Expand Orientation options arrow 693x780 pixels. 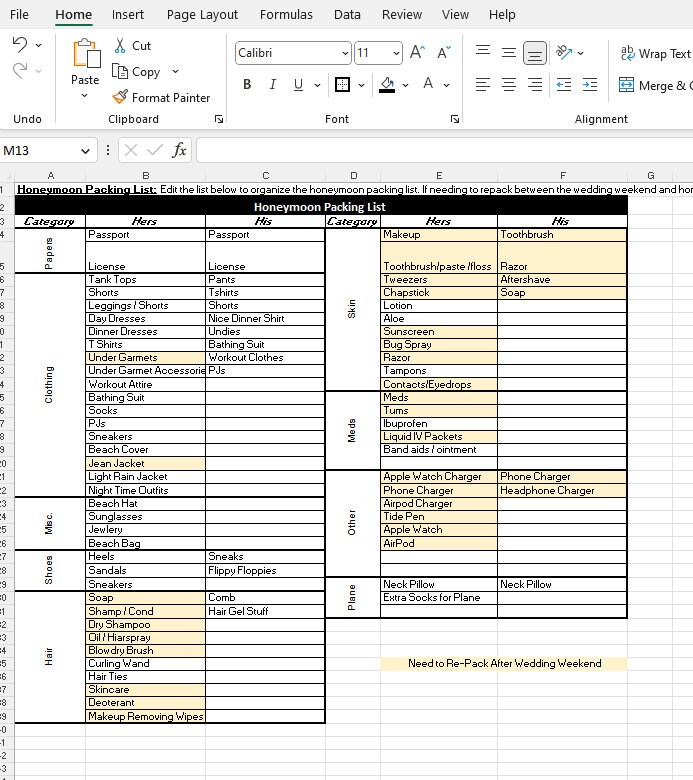(580, 53)
